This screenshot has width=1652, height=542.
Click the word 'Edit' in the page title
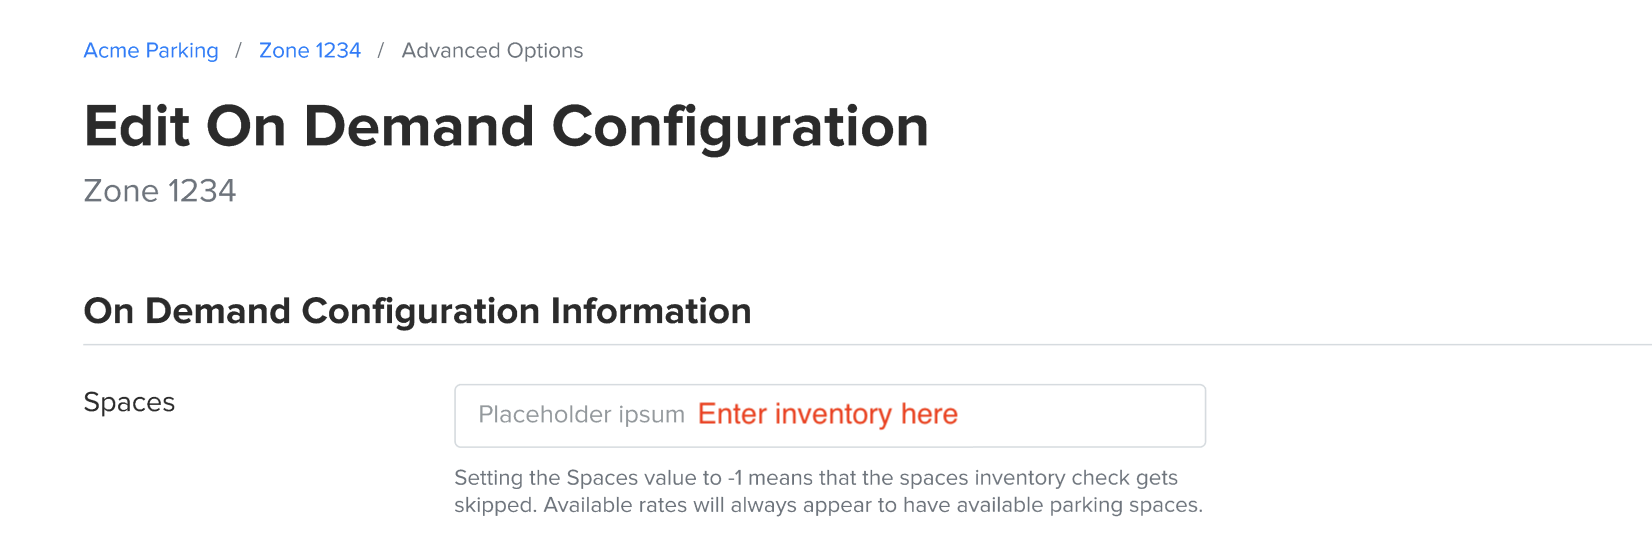(x=137, y=127)
